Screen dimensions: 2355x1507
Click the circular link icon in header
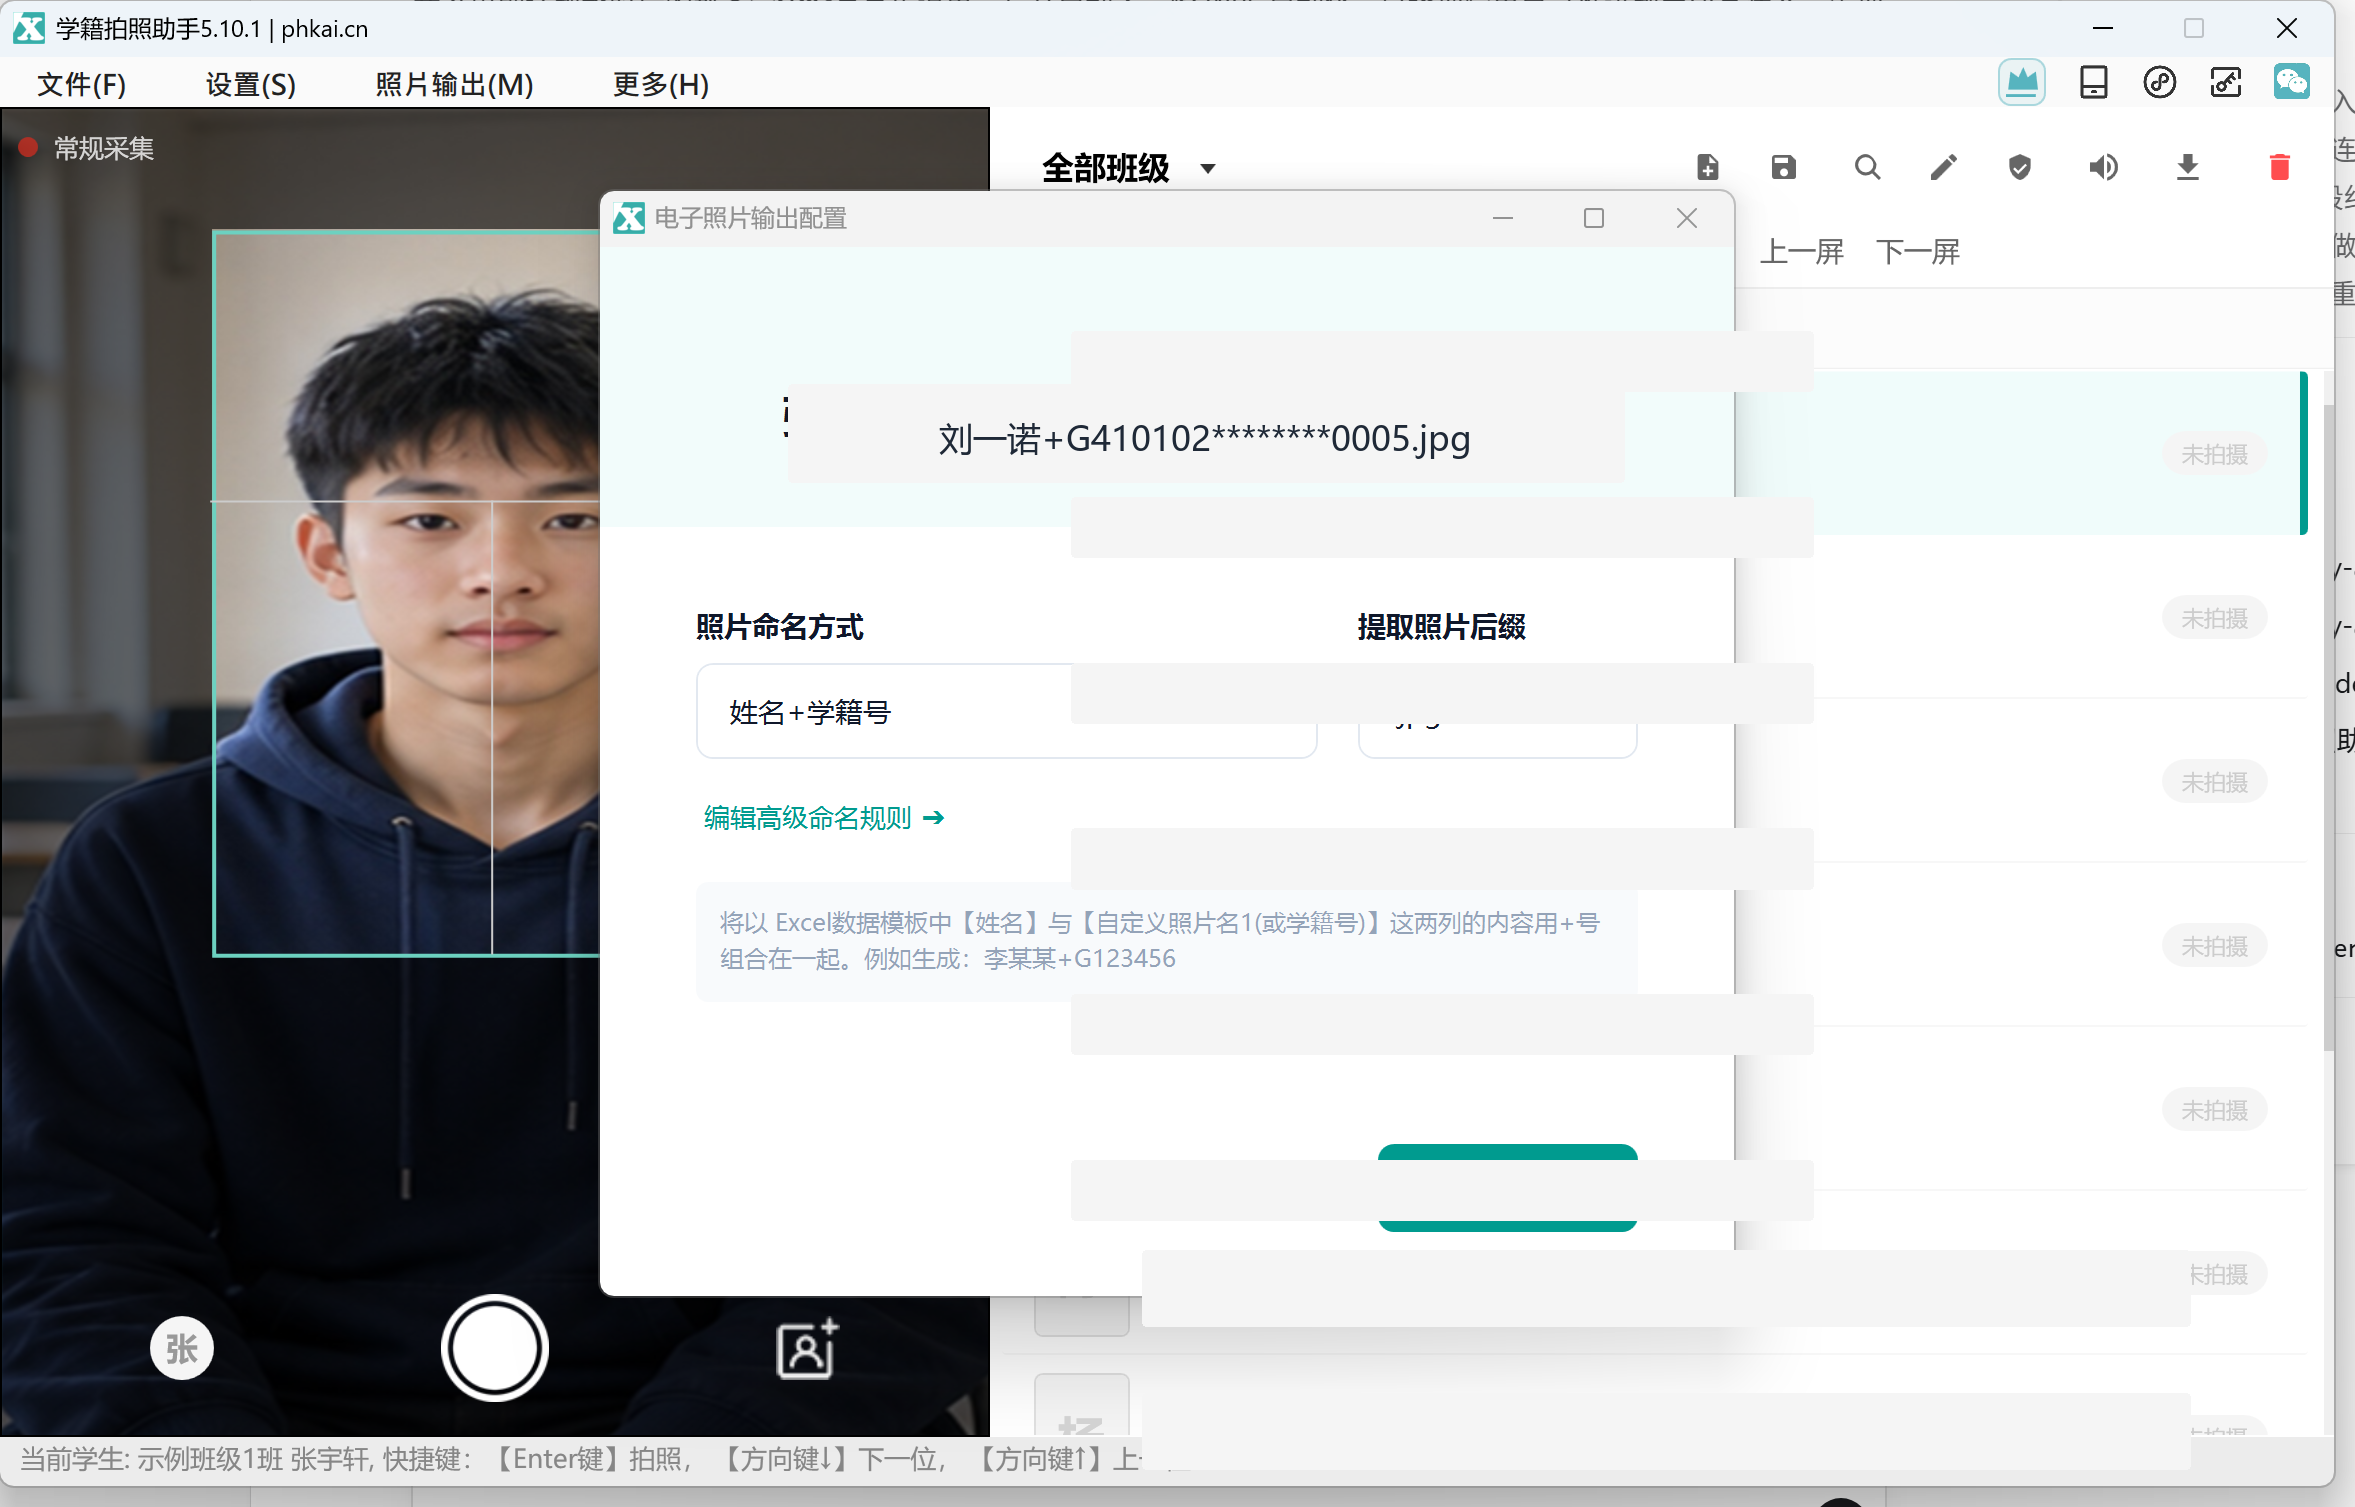(2159, 82)
